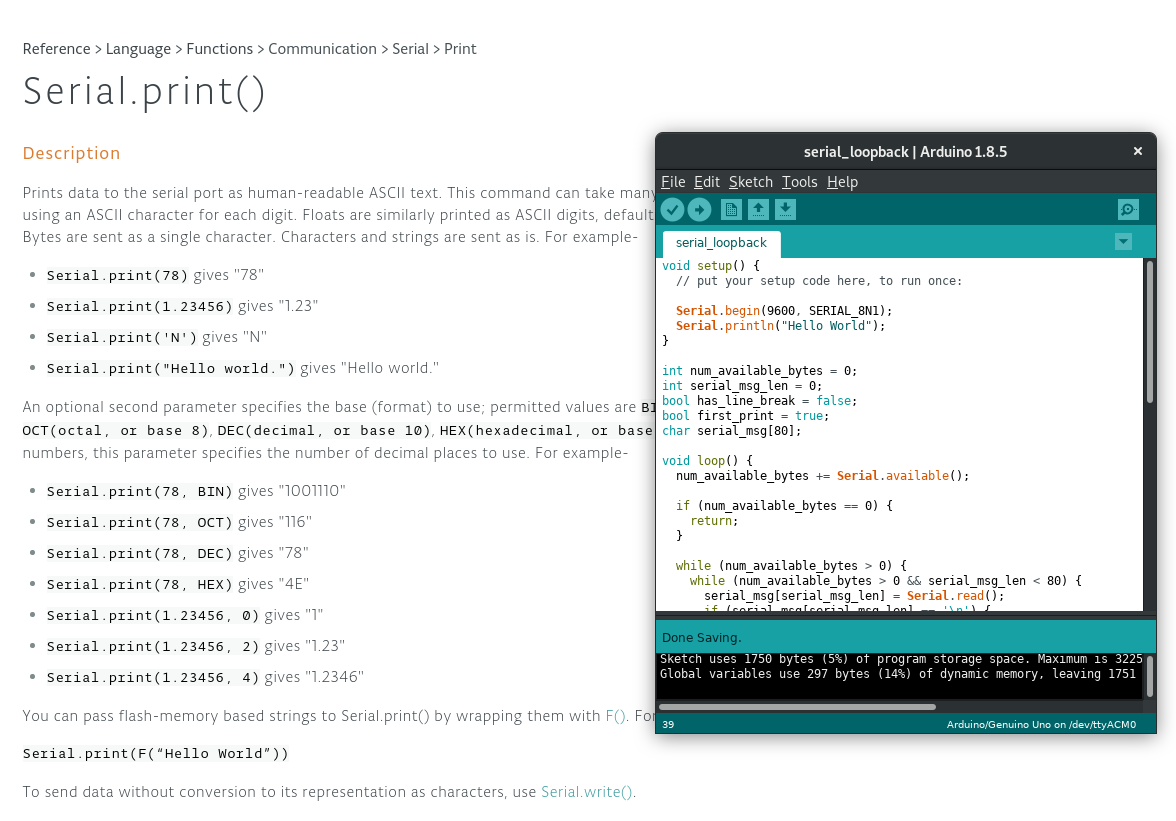Open a sketch with the Open icon
This screenshot has width=1176, height=821.
pyautogui.click(x=758, y=210)
